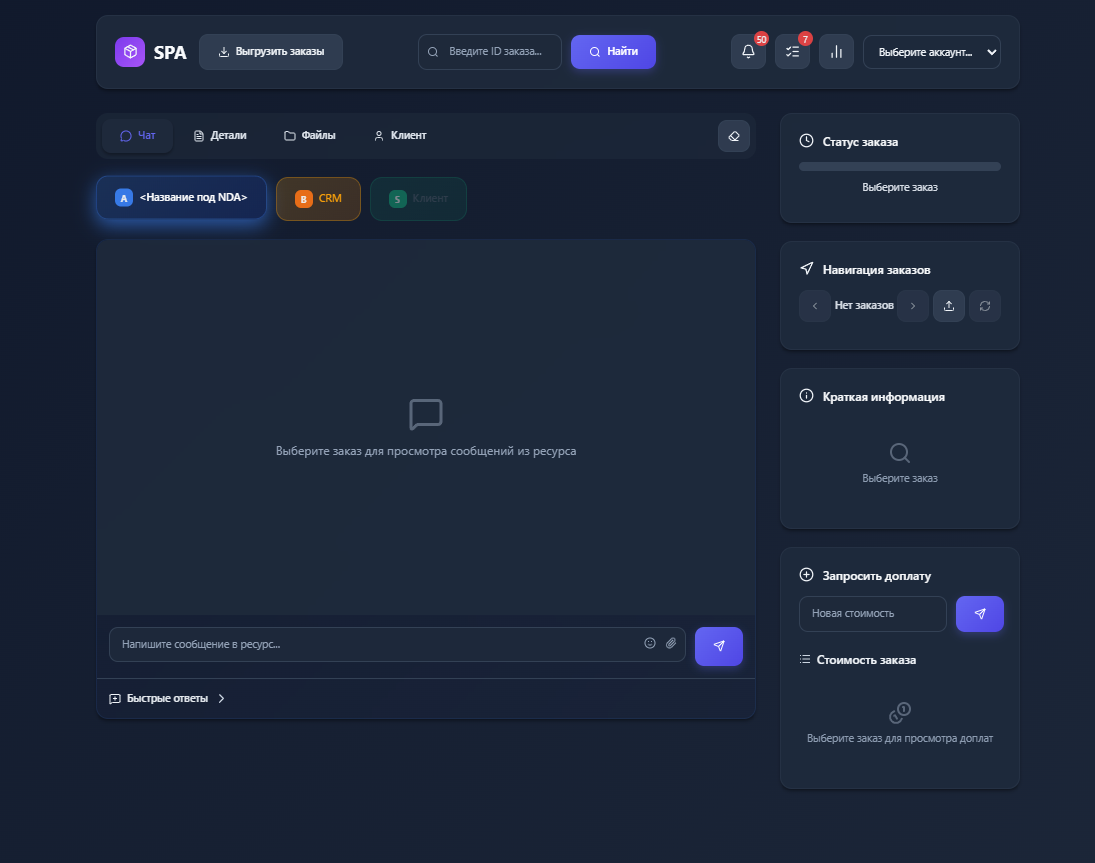The image size is (1095, 863).
Task: Expand Быстрые ответы chevron
Action: [221, 699]
